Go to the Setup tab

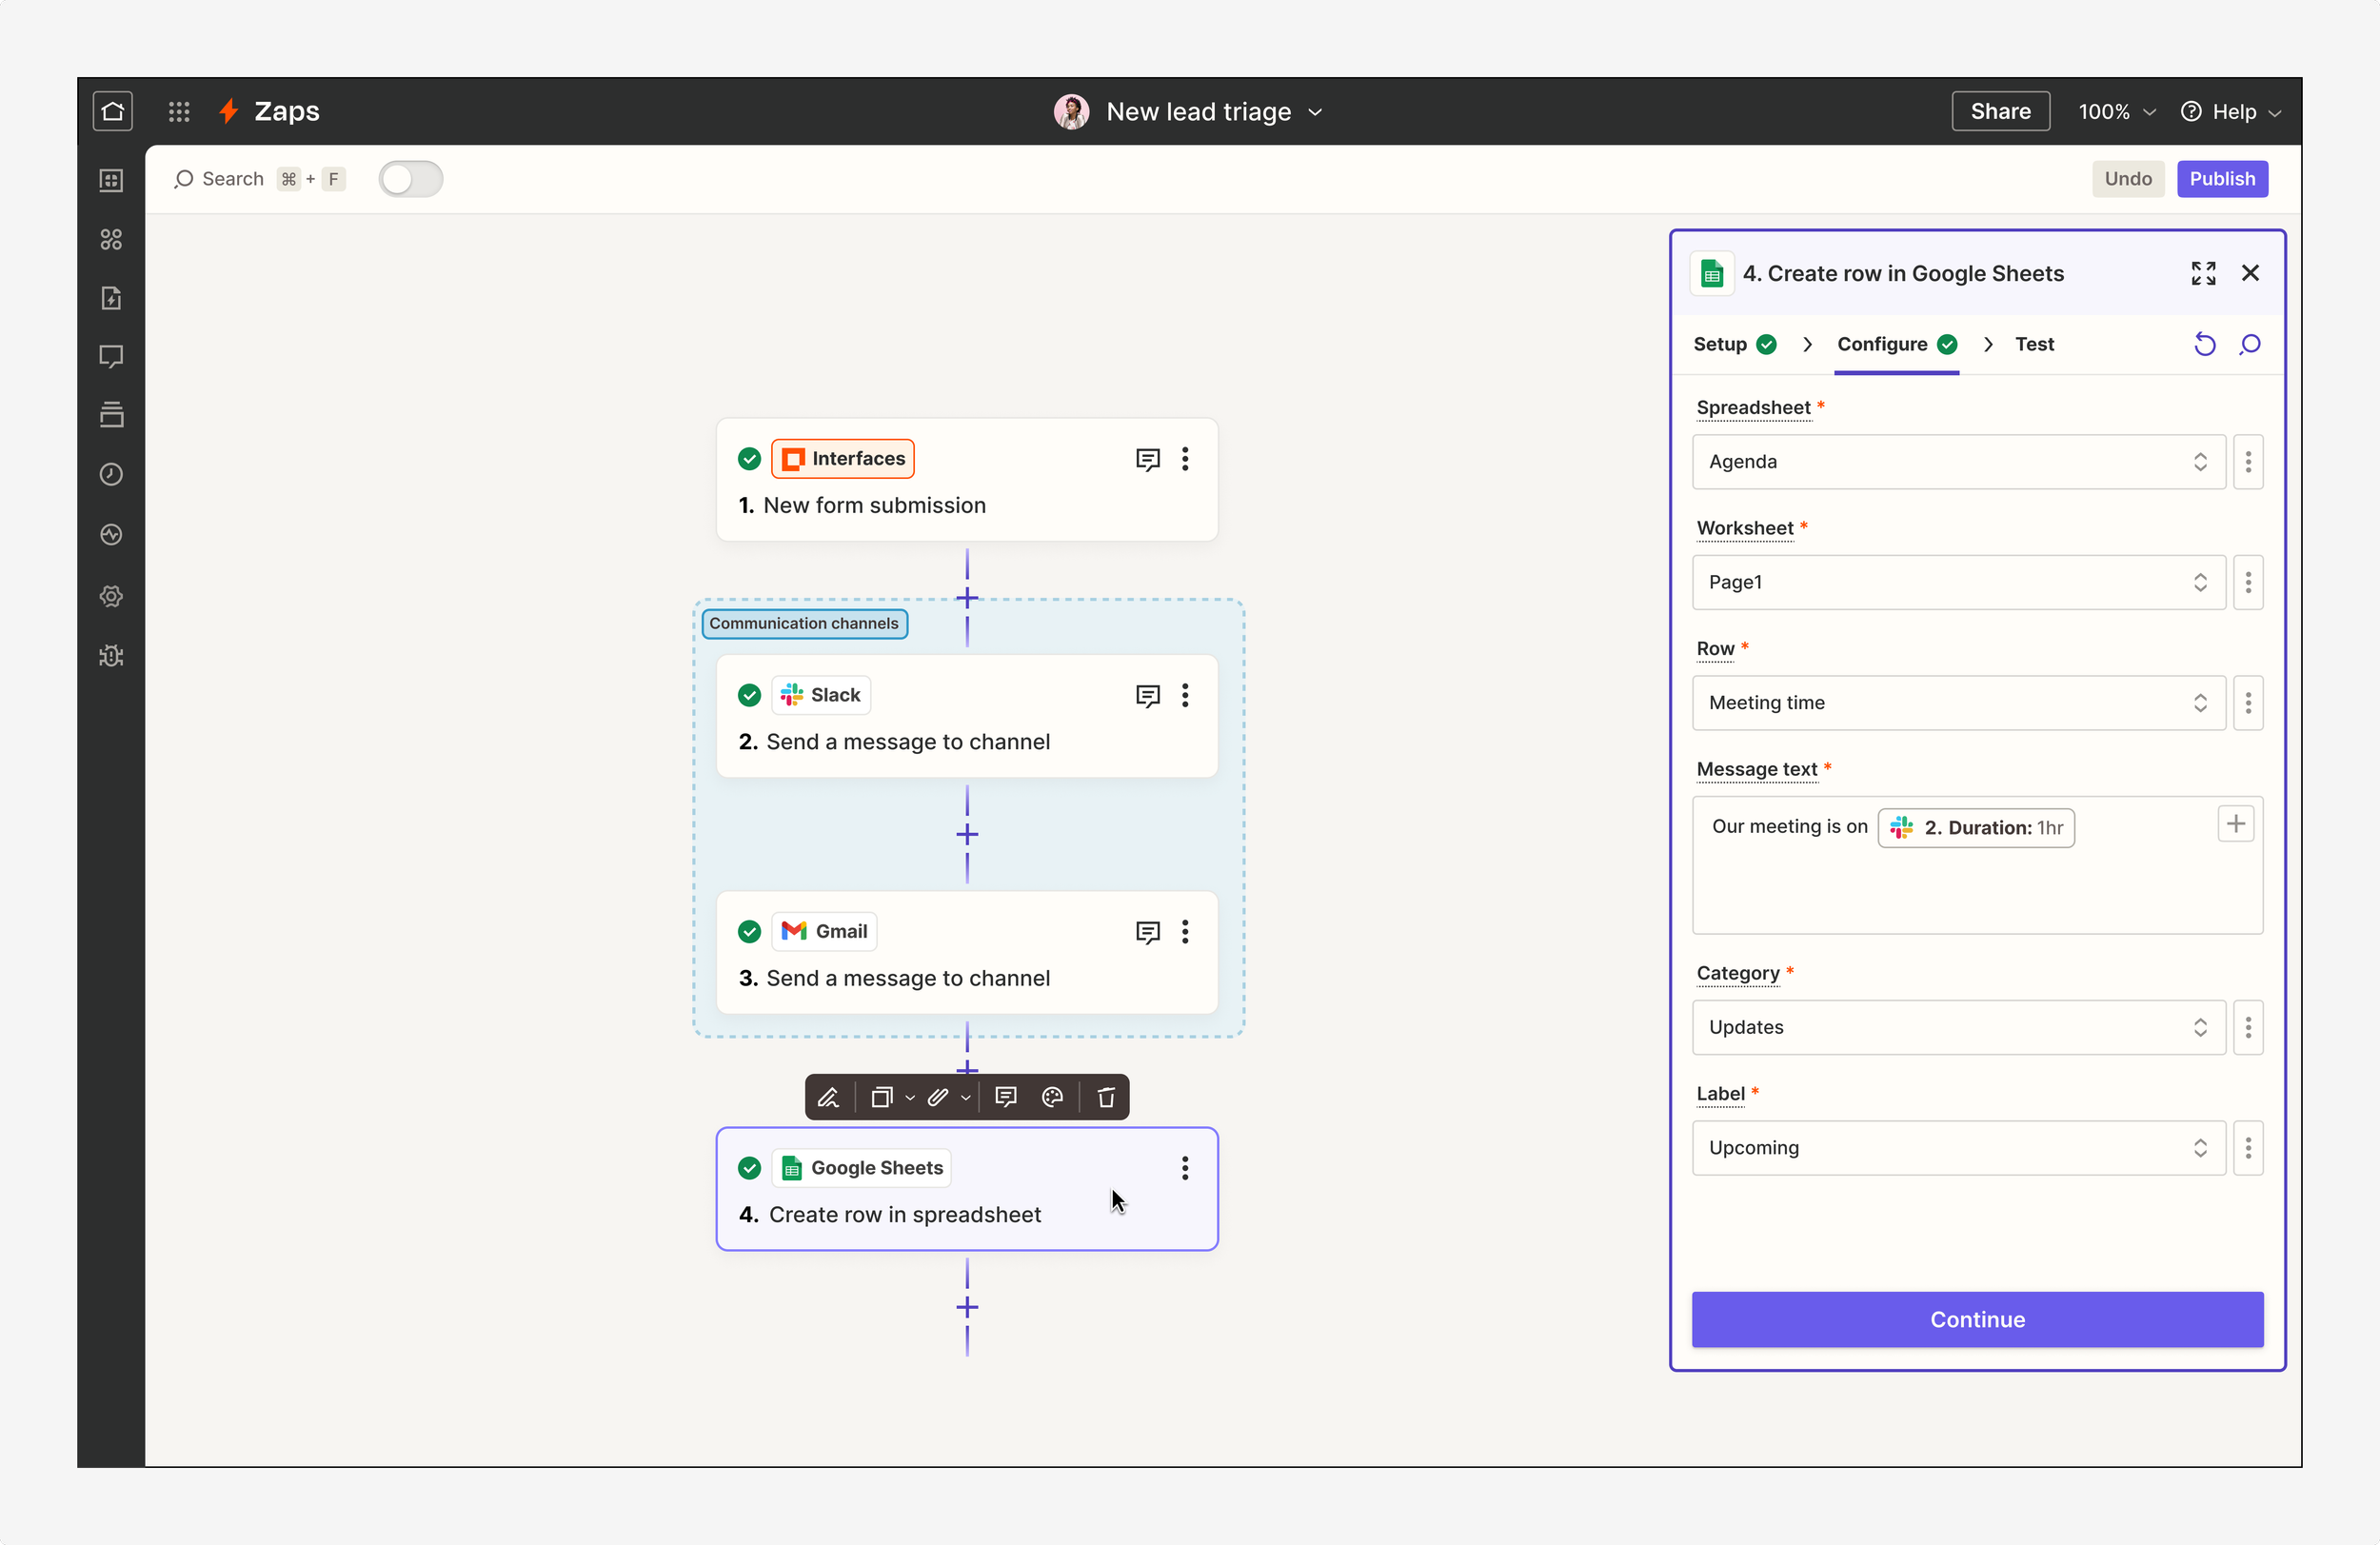coord(1720,344)
